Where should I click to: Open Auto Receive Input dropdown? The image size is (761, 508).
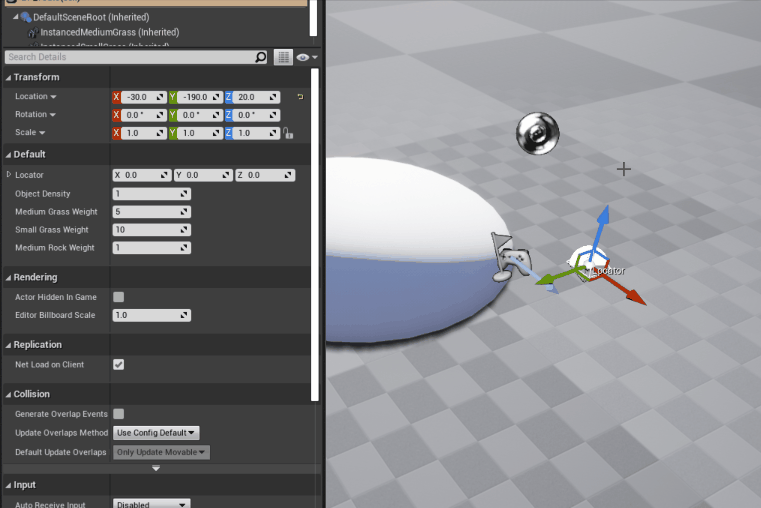(151, 504)
